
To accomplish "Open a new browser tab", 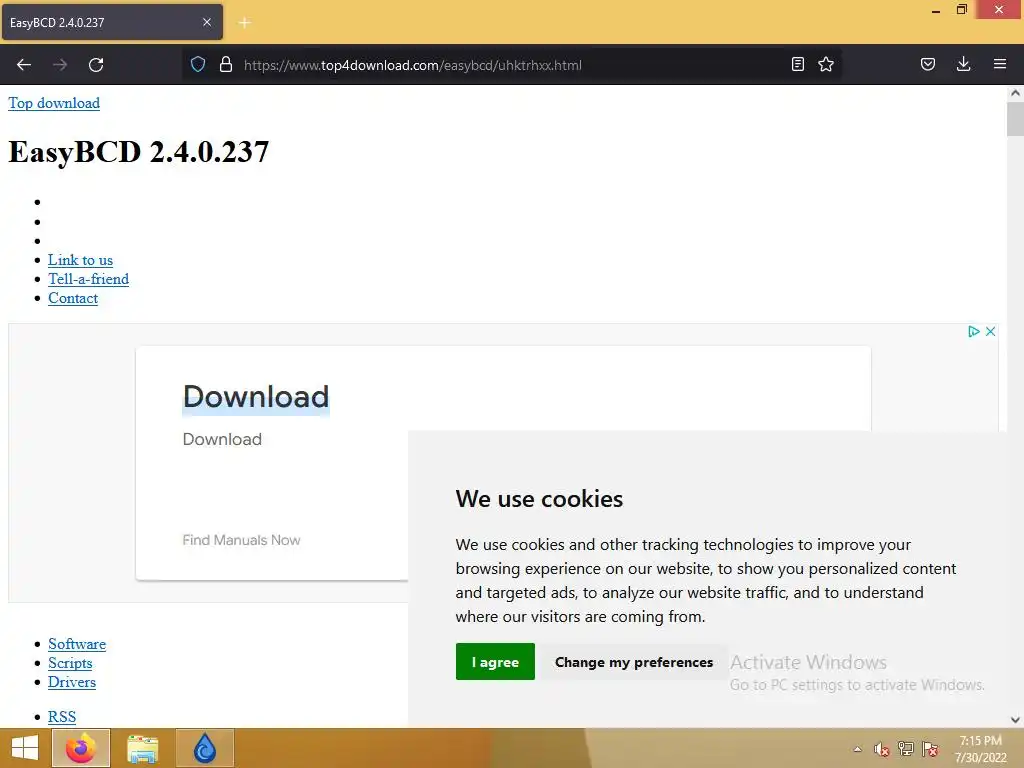I will pos(245,23).
